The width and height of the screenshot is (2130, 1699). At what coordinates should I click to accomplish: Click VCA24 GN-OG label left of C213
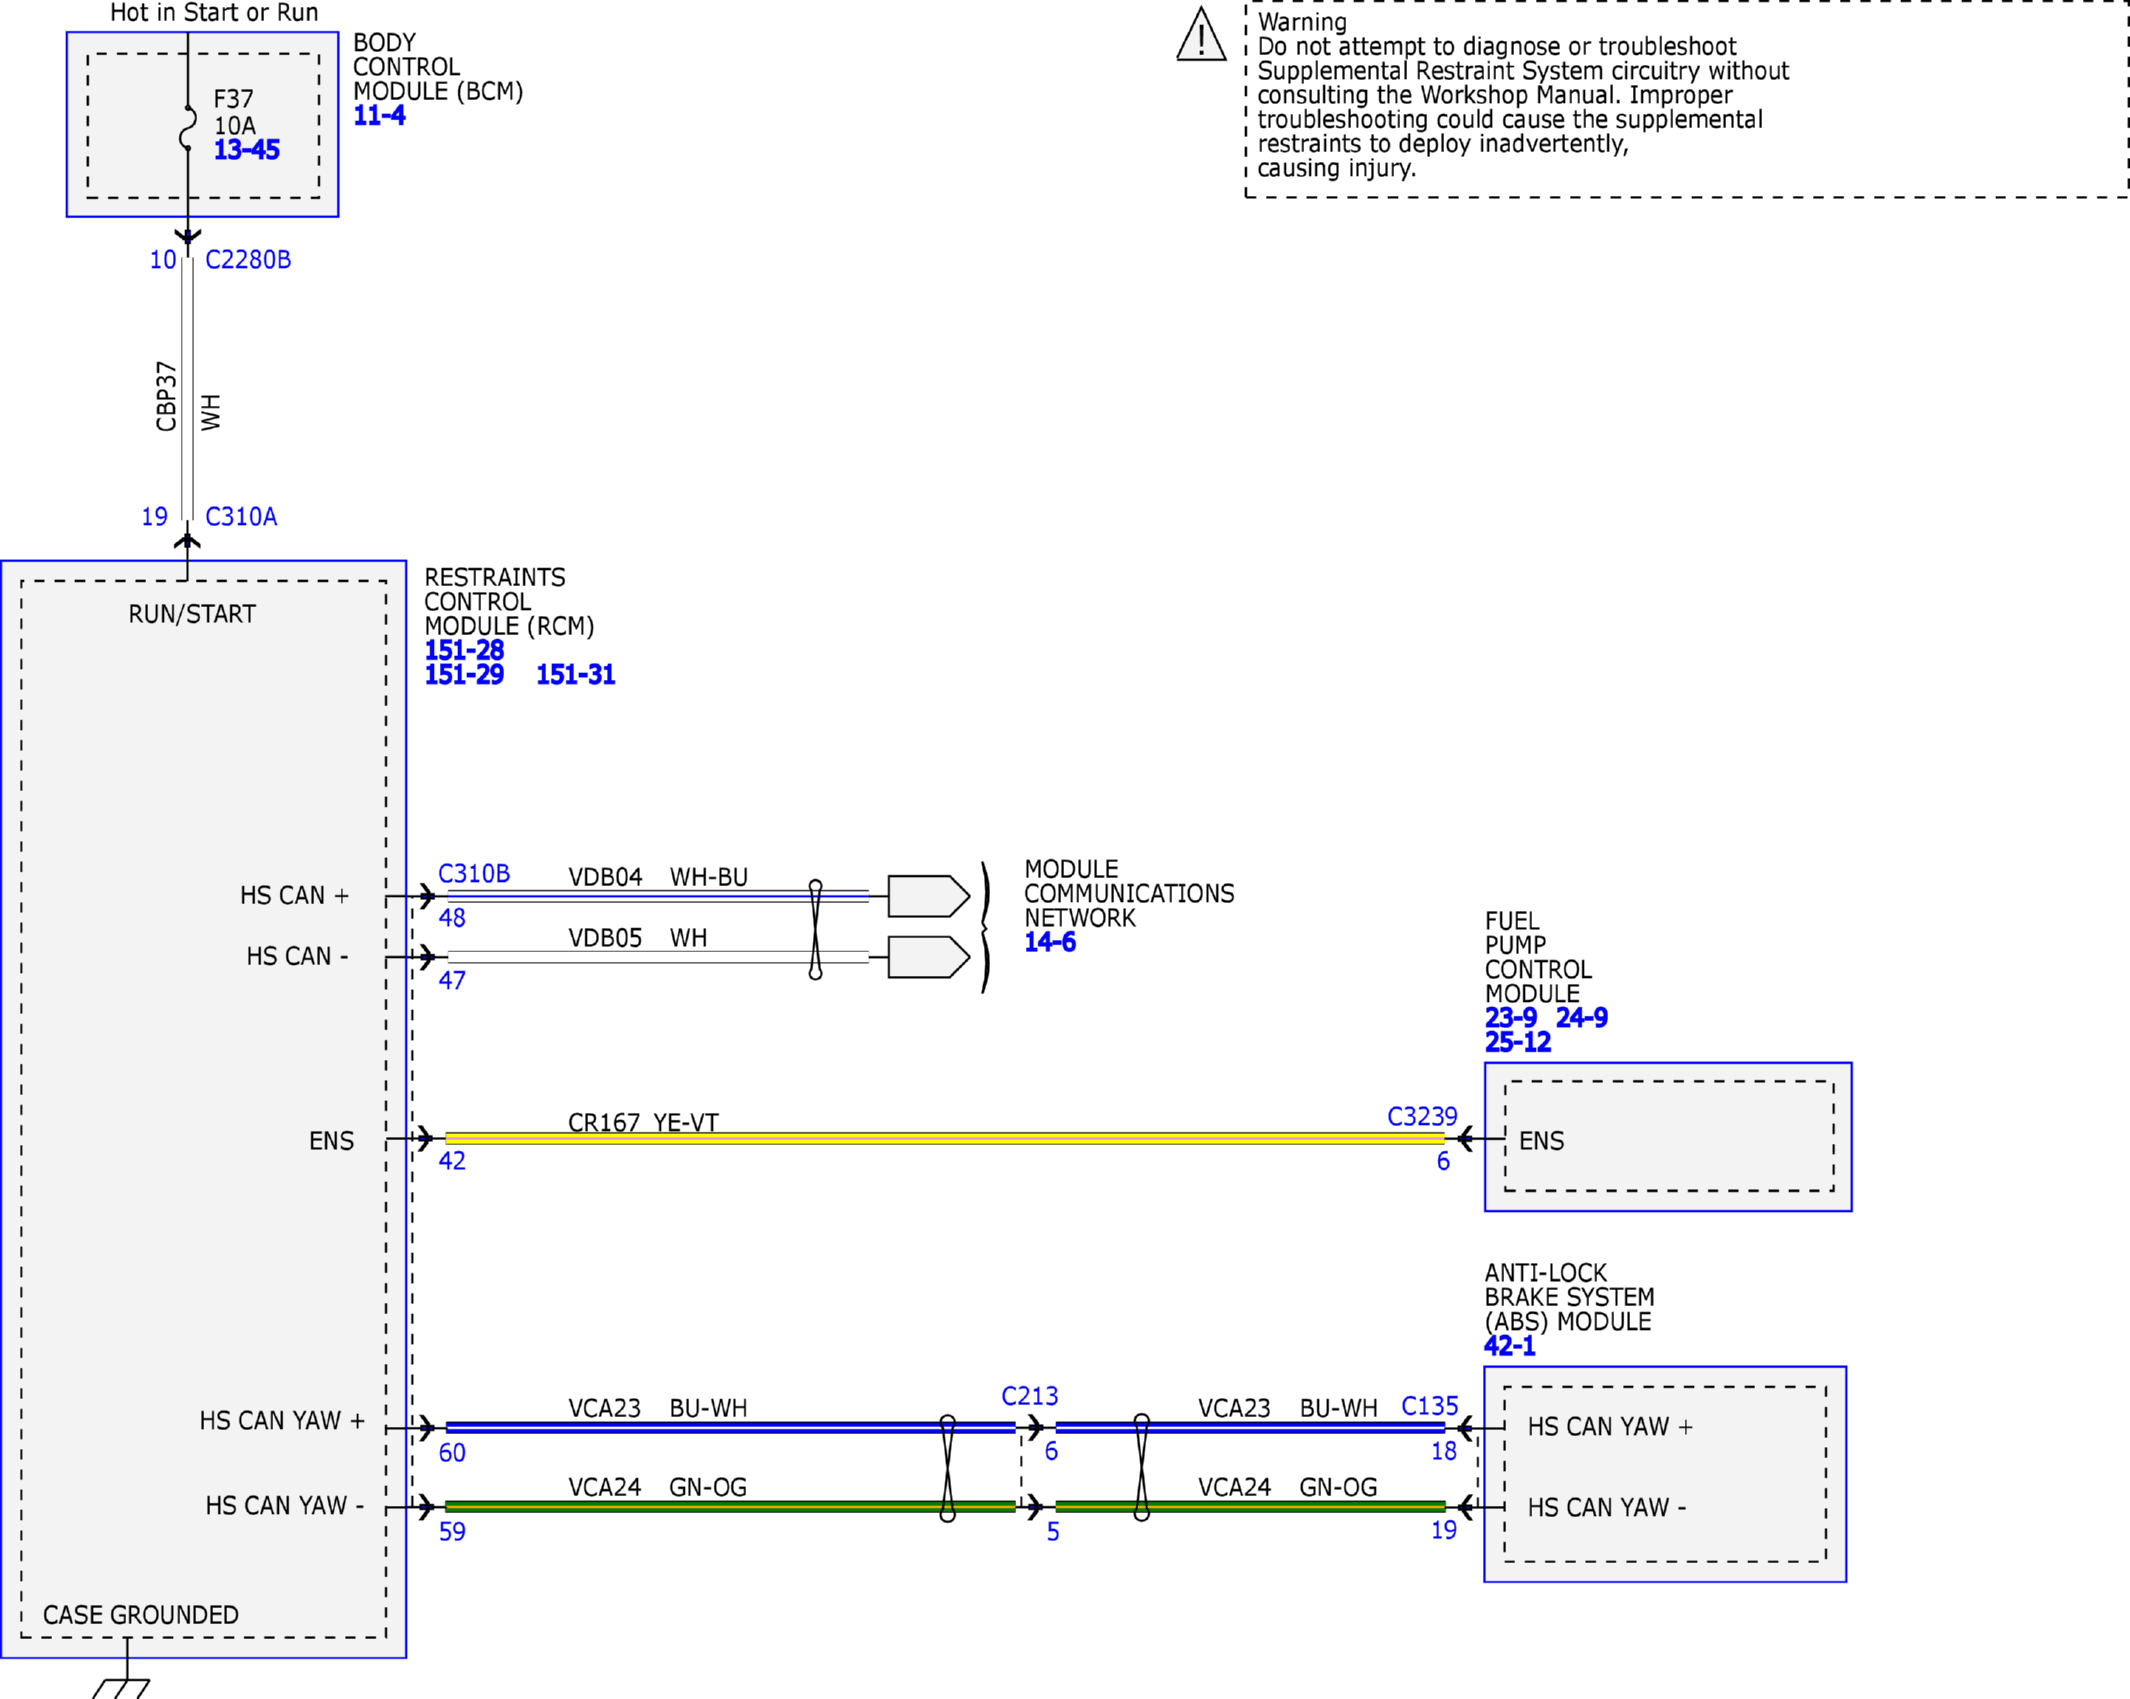[658, 1487]
